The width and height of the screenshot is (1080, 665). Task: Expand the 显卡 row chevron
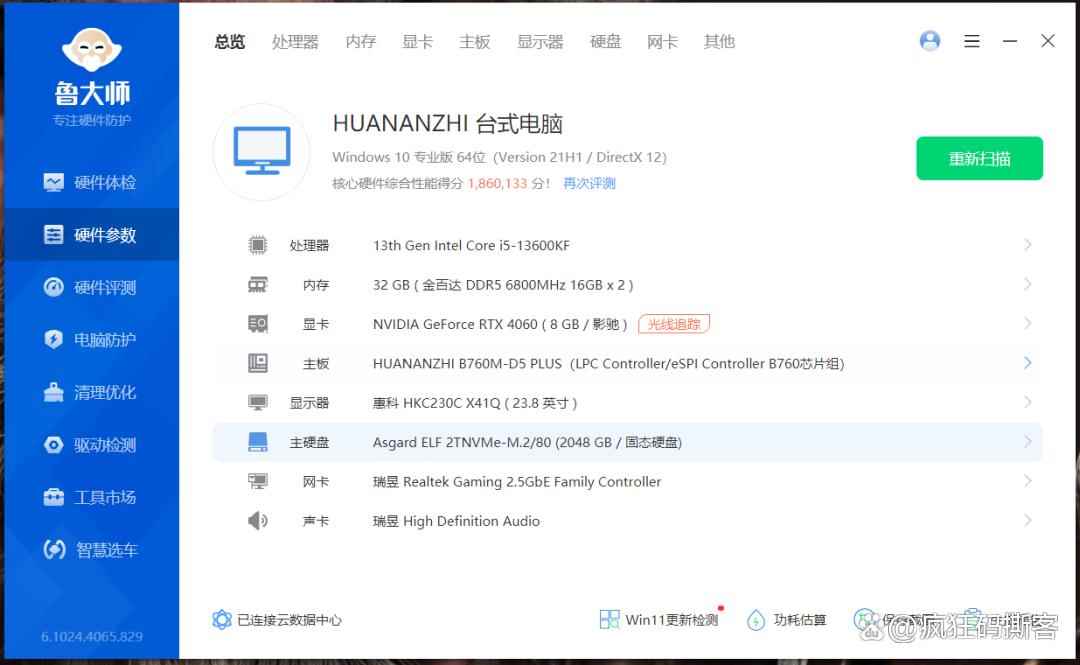1028,323
